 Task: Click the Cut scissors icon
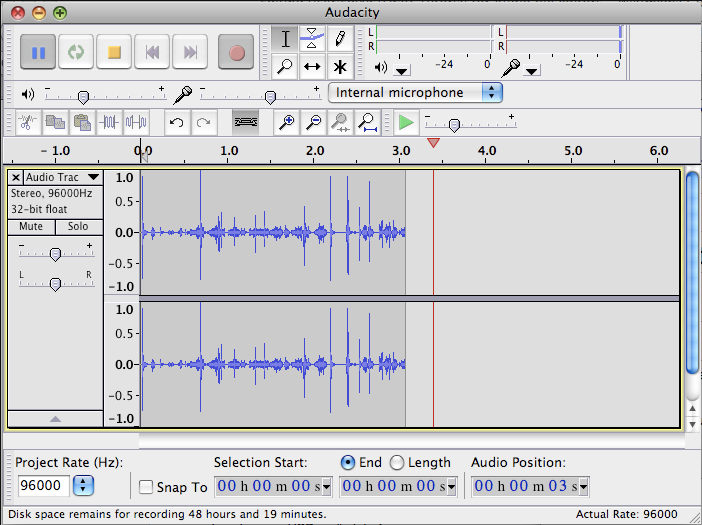tap(28, 122)
